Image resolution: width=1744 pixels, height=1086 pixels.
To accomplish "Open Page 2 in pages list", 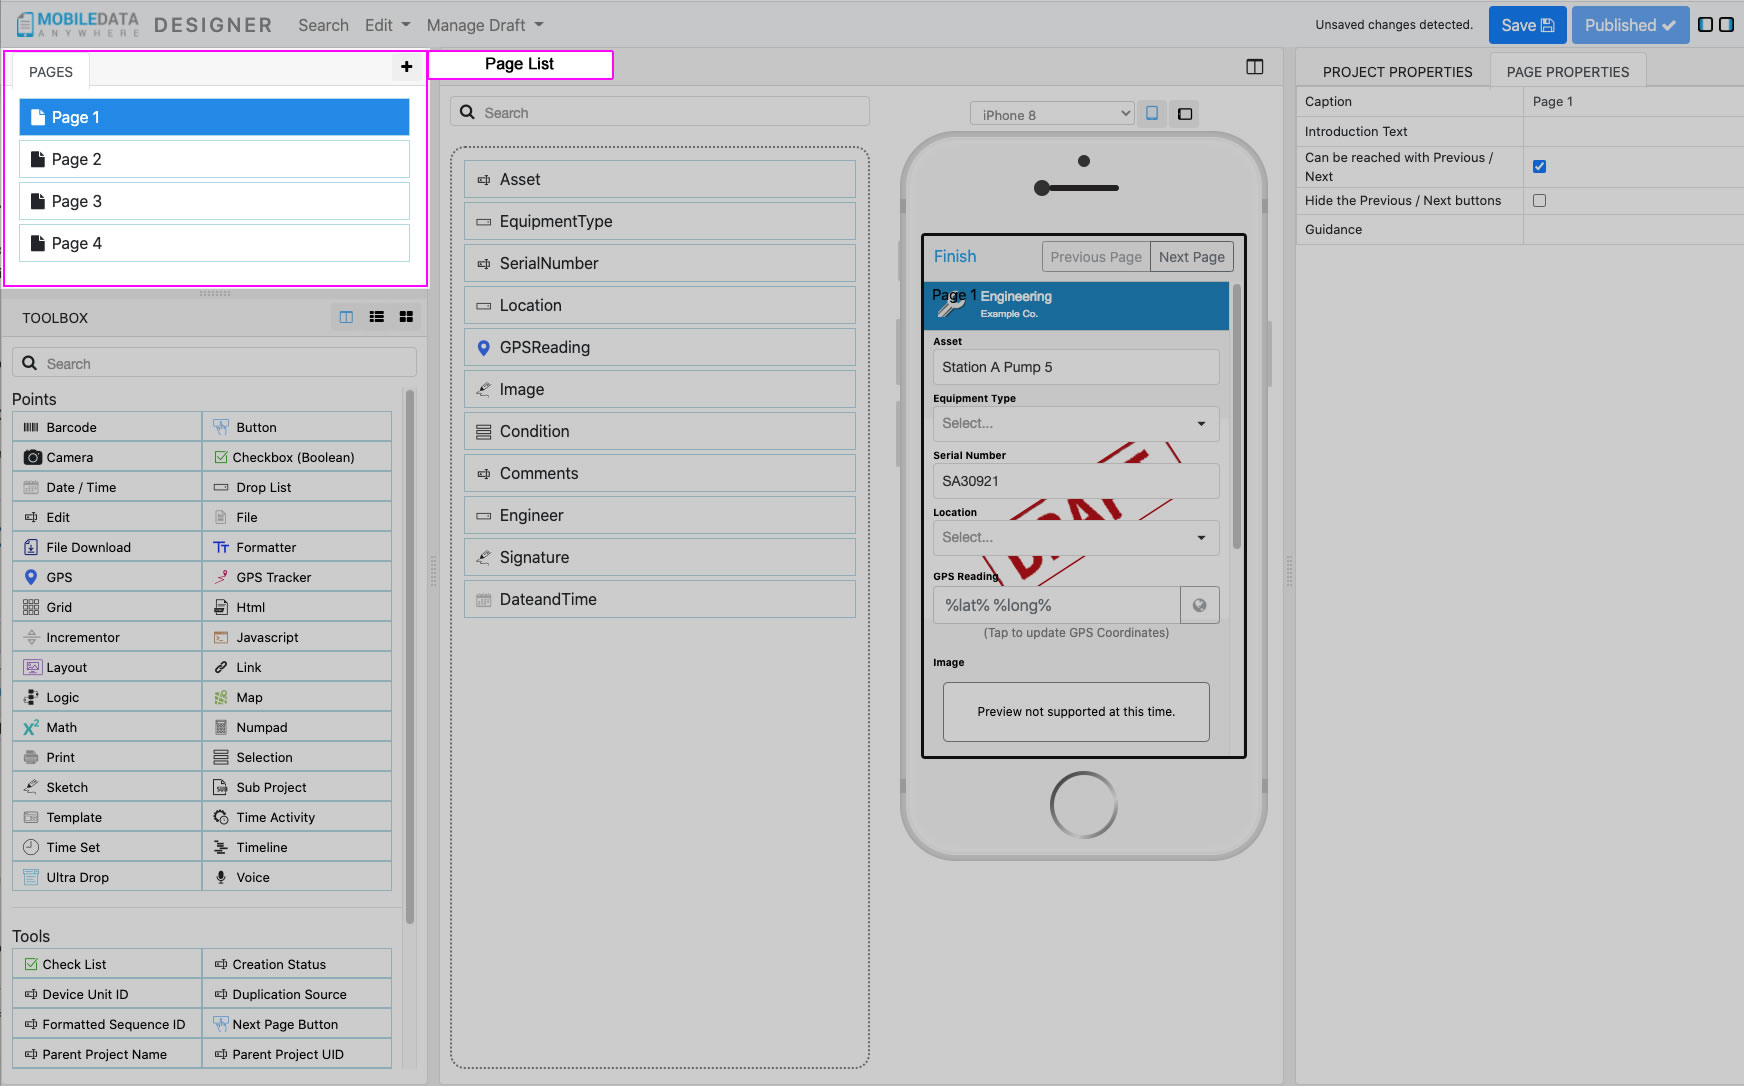I will coord(214,159).
